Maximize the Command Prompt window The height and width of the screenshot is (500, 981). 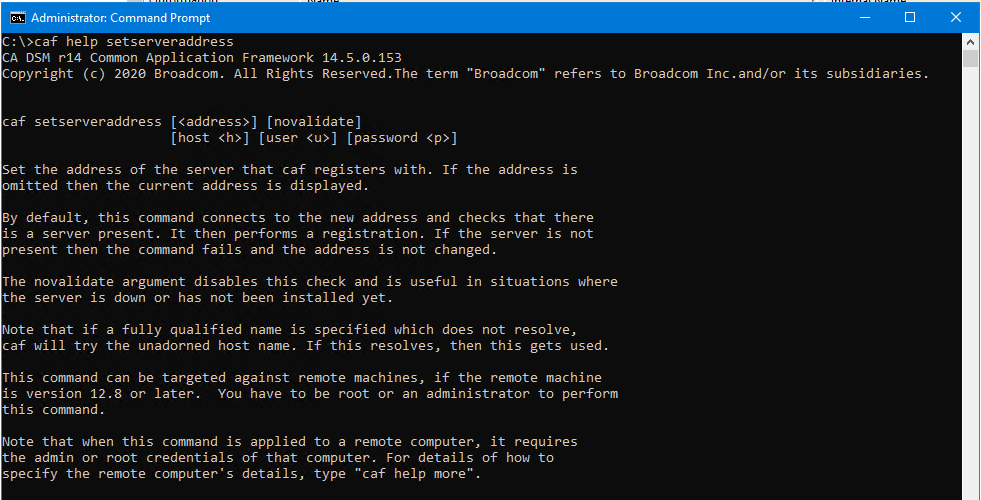click(910, 17)
